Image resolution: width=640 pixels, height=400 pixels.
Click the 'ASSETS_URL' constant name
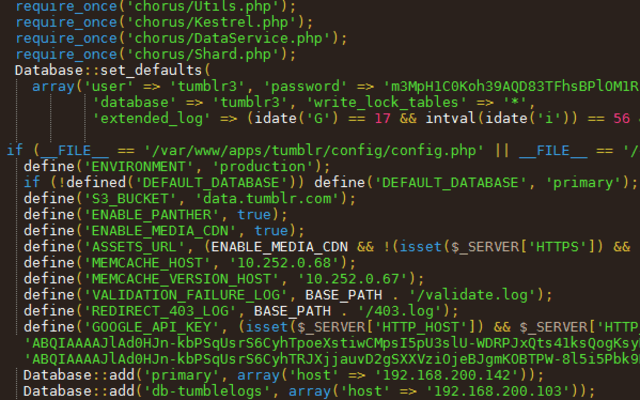tap(134, 247)
